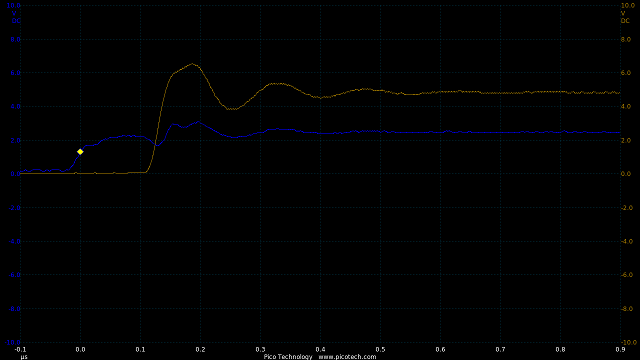Click the blue 2.0 voltage label
The image size is (640, 360).
(x=16, y=140)
